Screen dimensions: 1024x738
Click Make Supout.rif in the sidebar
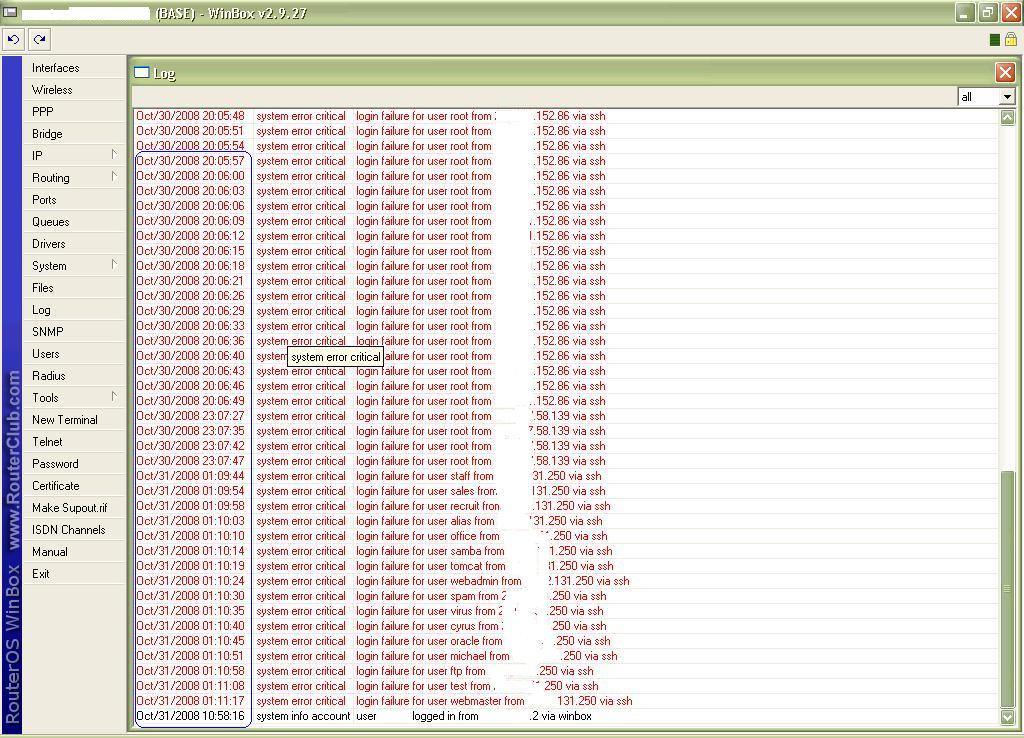tap(74, 507)
